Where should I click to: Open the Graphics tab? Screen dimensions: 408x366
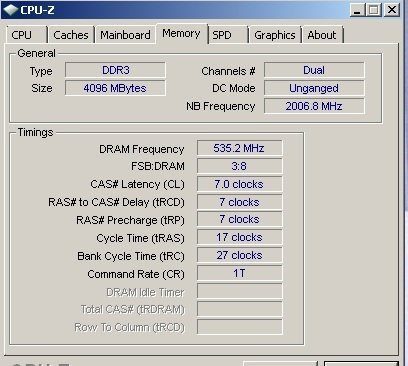click(x=275, y=35)
